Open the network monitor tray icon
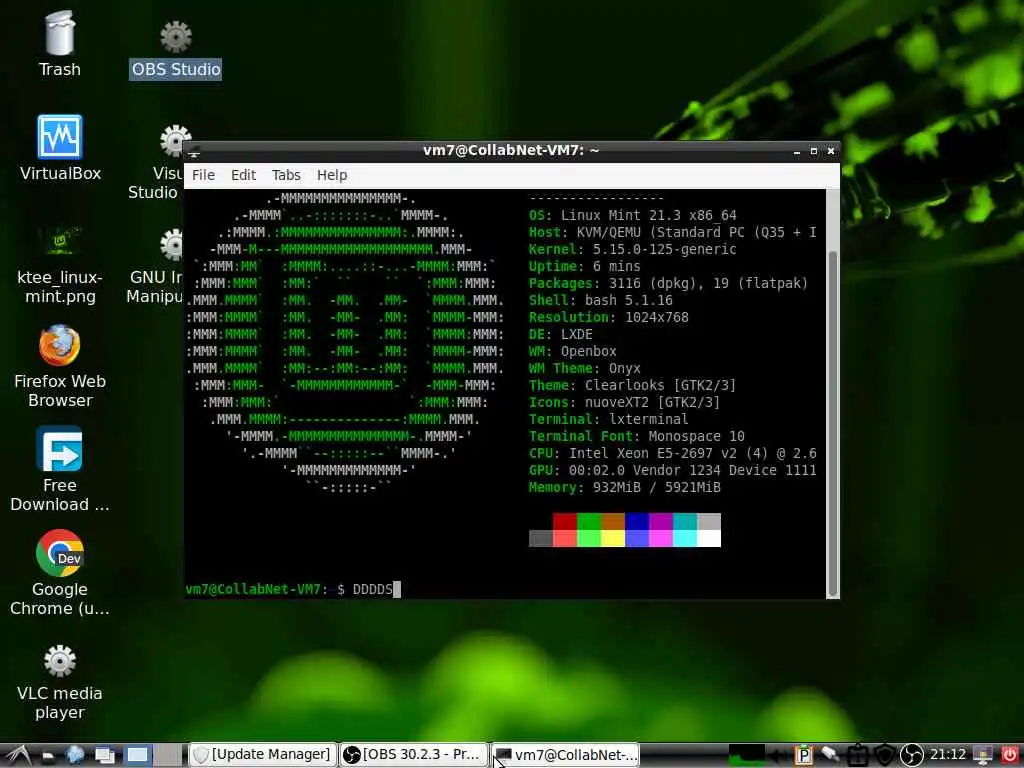Image resolution: width=1024 pixels, height=768 pixels. (x=983, y=755)
